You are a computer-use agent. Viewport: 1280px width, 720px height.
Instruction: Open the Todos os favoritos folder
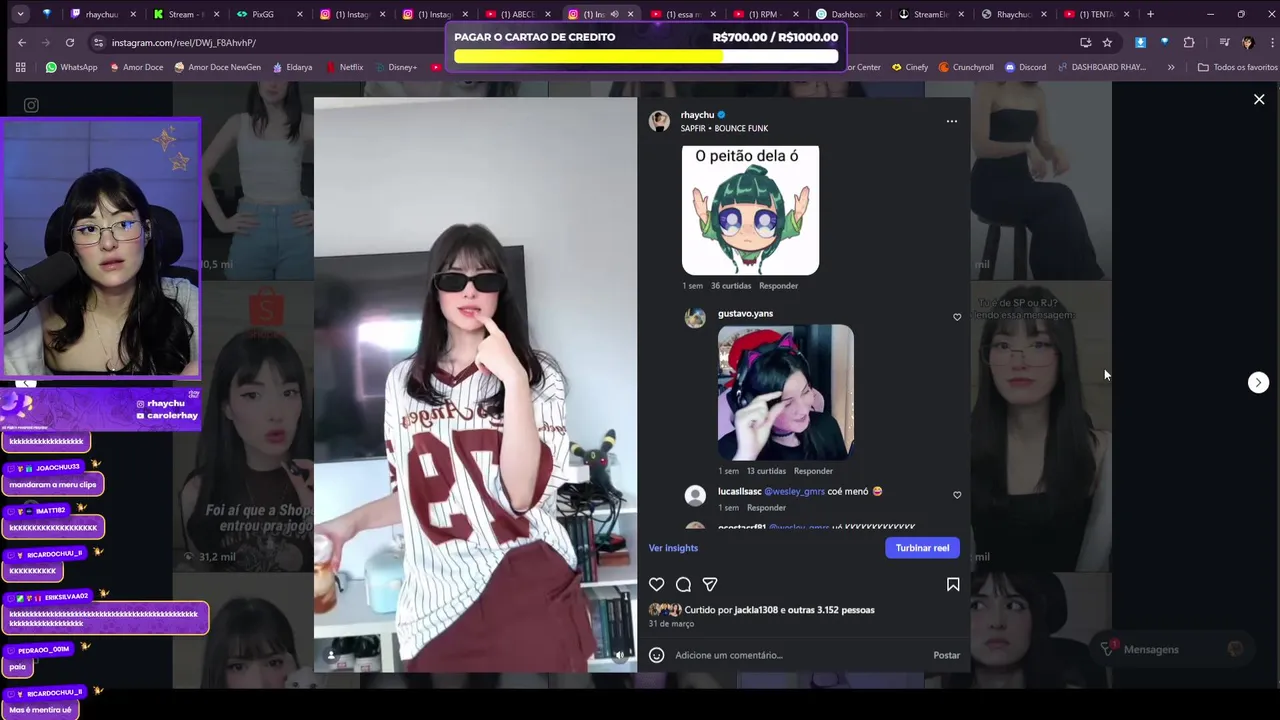pos(1237,67)
